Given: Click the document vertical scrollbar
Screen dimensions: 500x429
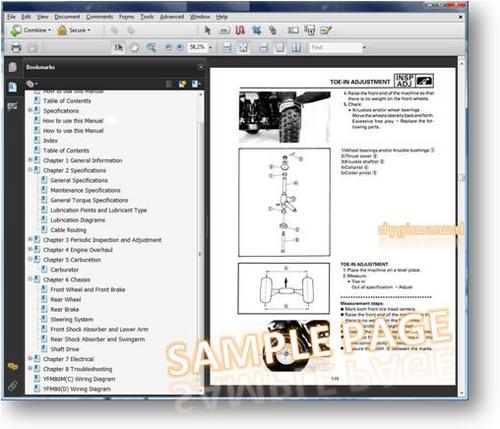Looking at the screenshot, I should click(x=462, y=228).
